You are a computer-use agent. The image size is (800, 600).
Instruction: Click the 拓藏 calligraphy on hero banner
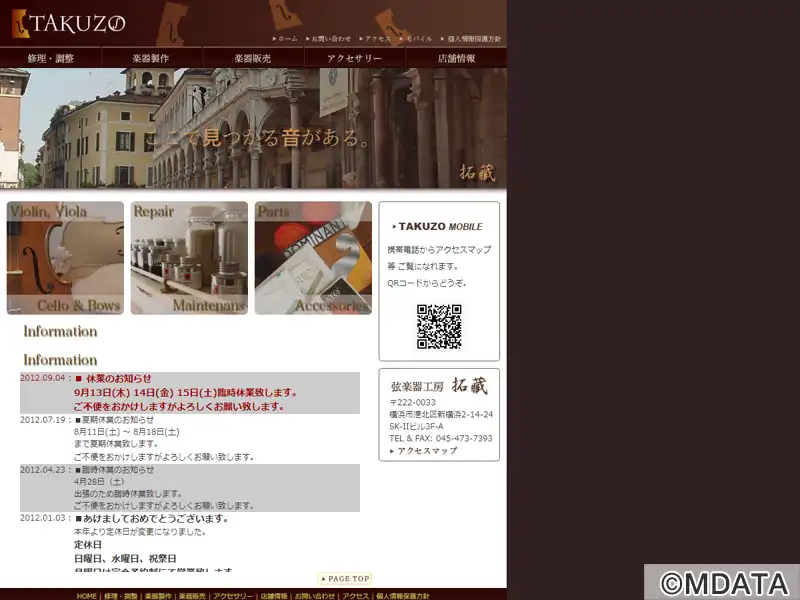pos(478,172)
